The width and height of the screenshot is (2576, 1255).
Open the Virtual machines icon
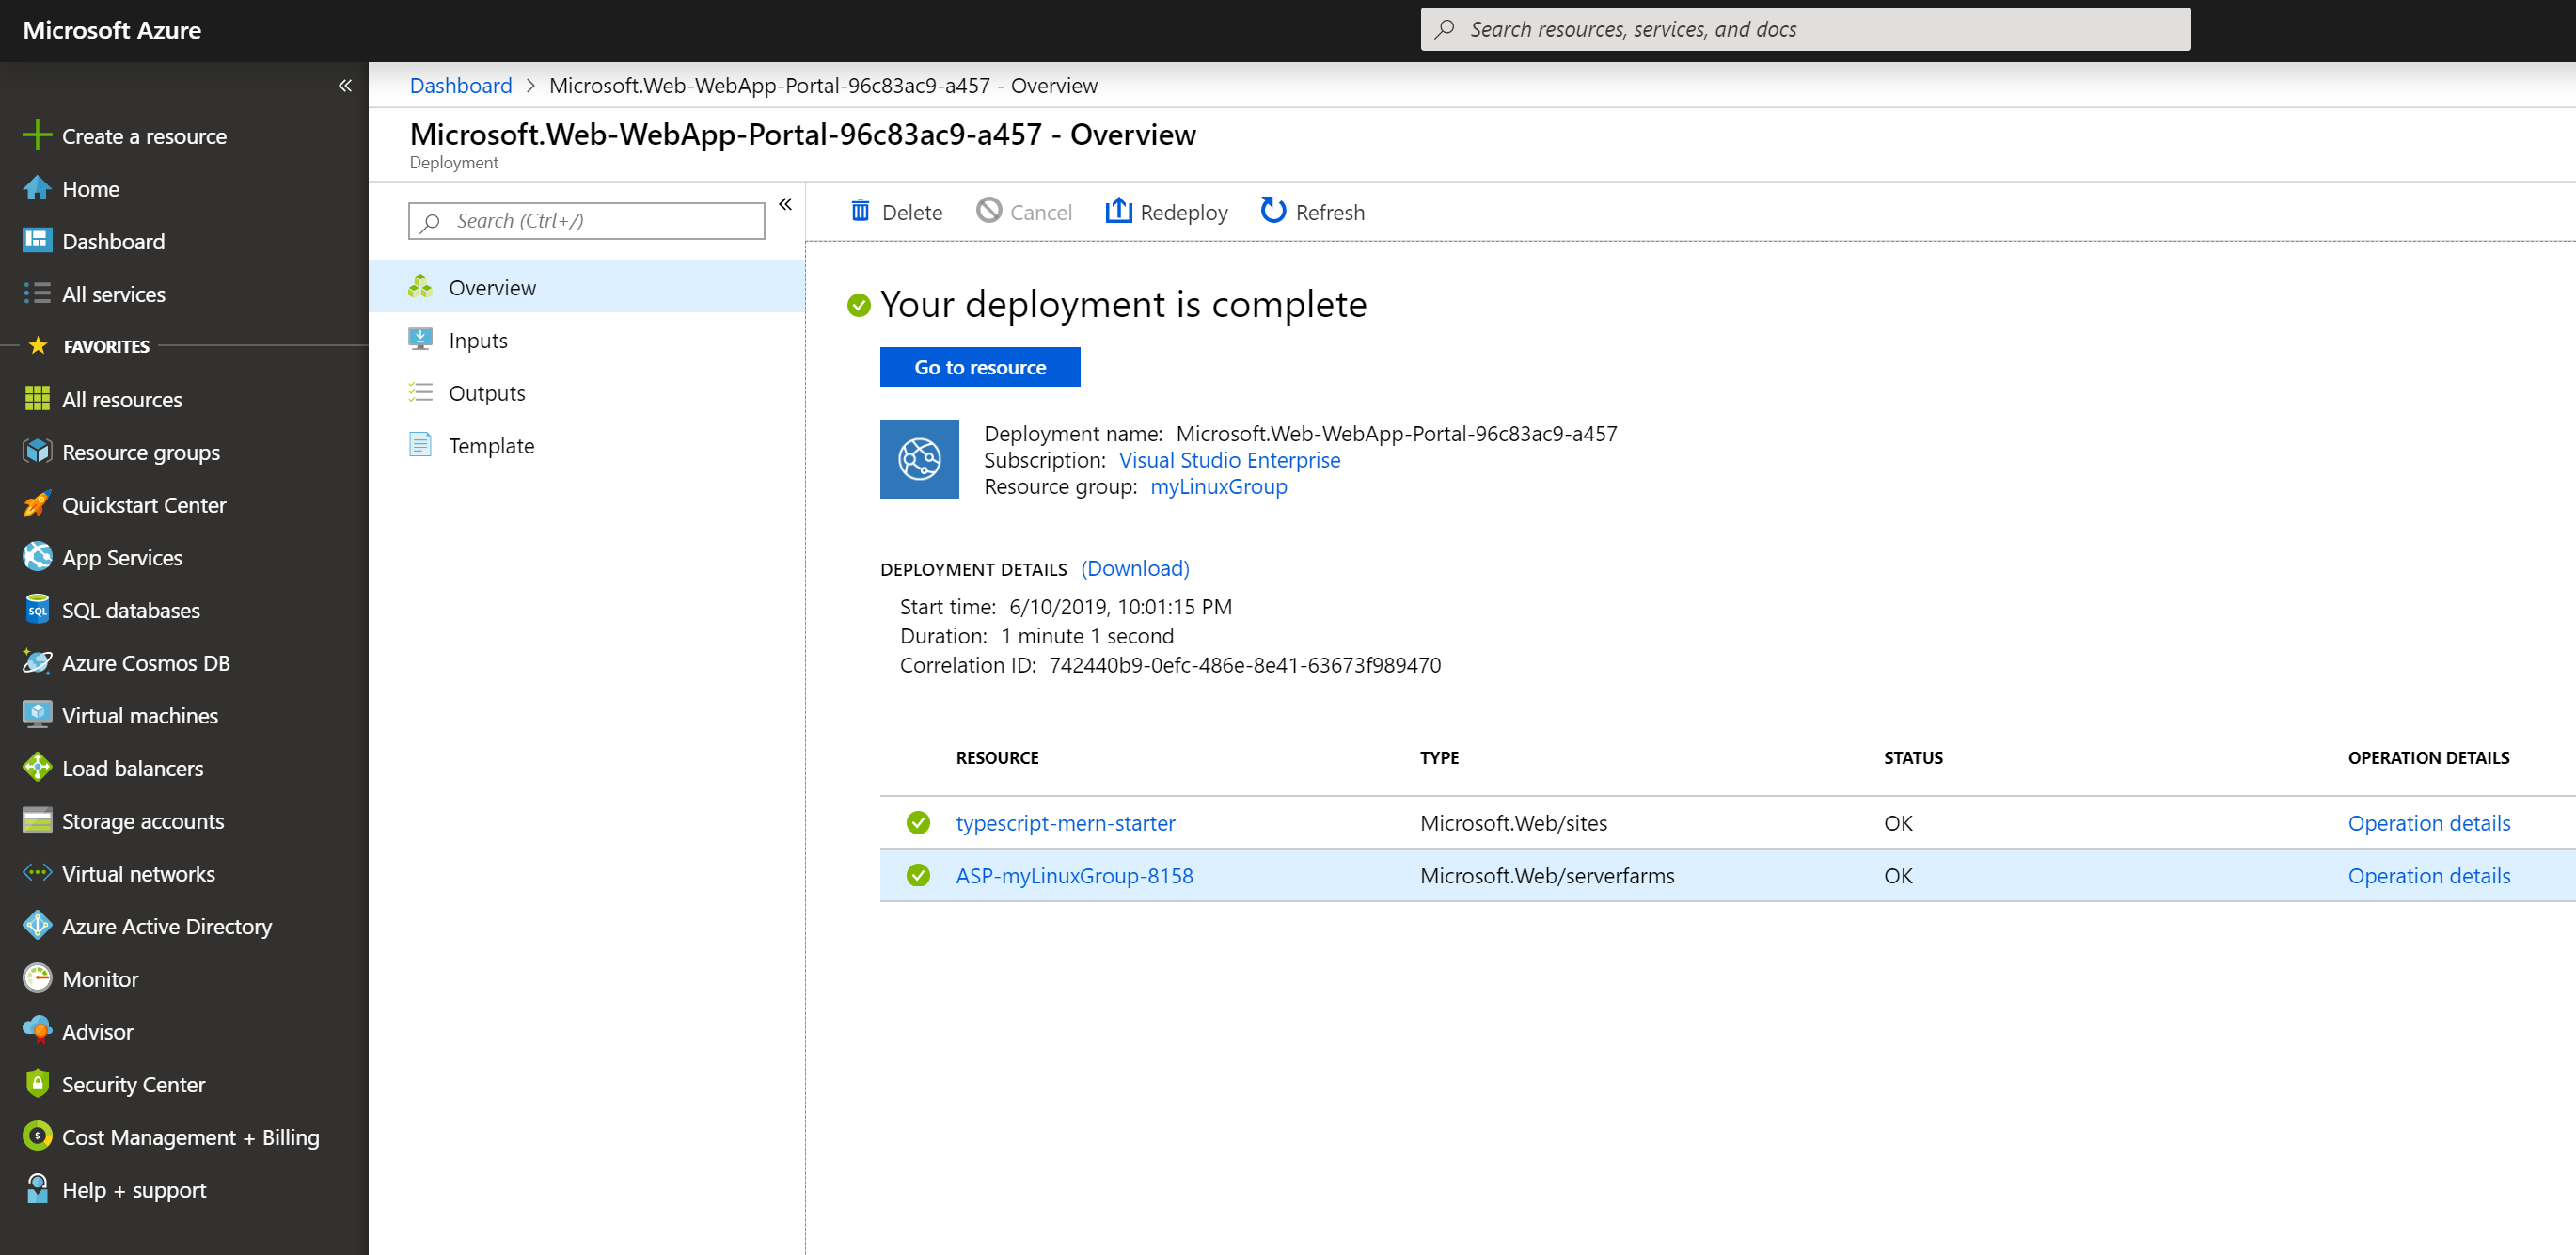coord(37,715)
